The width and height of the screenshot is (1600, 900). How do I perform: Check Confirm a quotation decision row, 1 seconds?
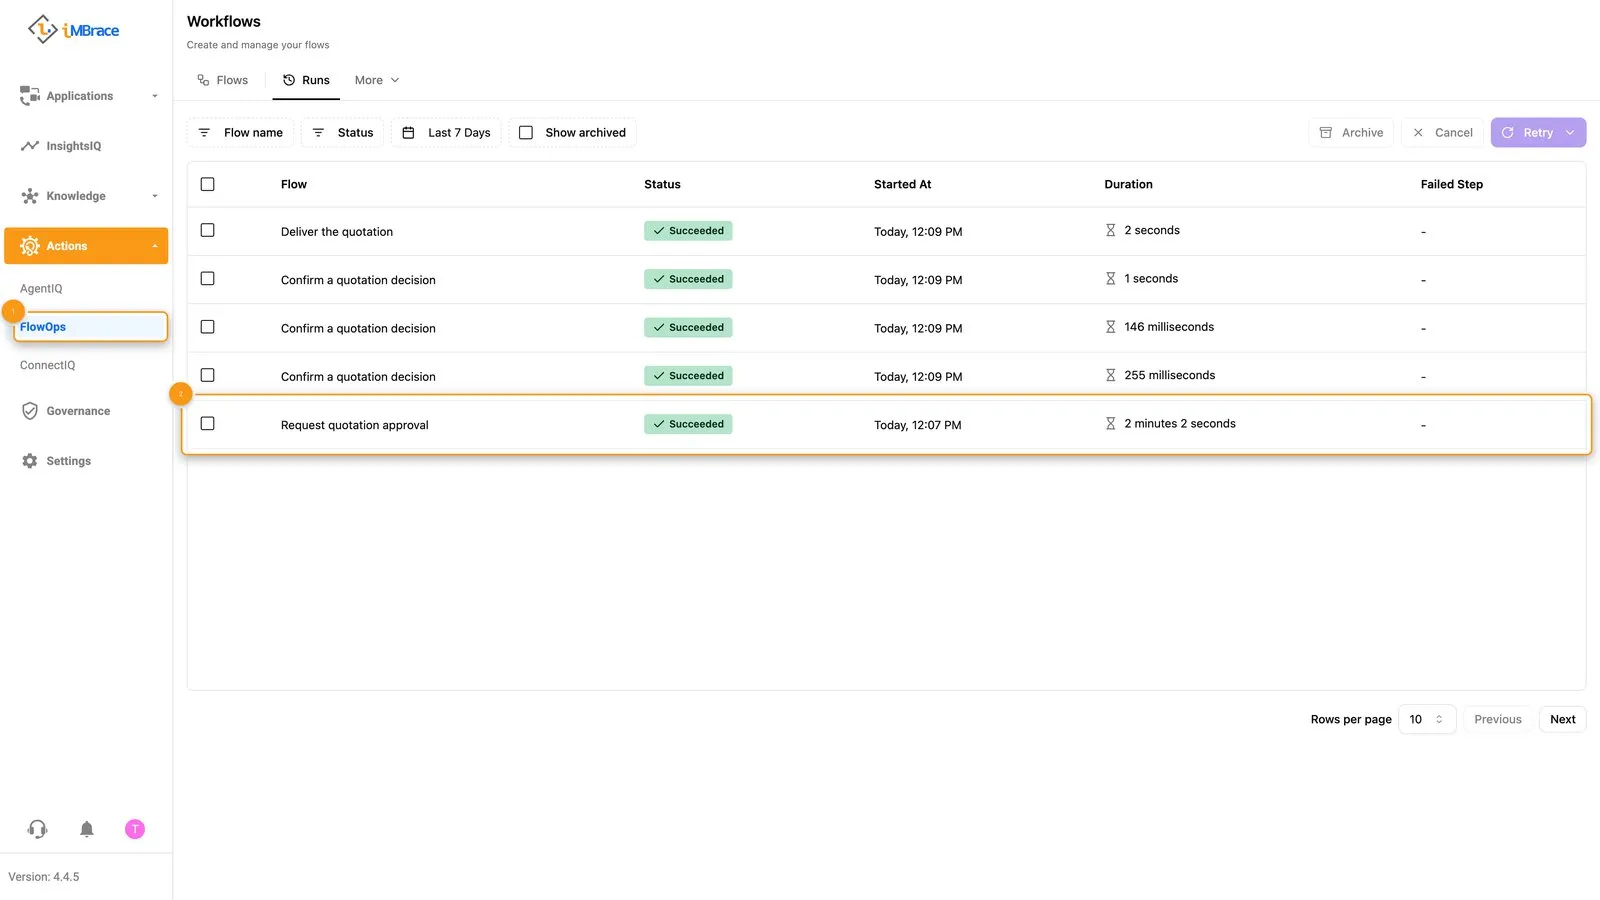[207, 278]
